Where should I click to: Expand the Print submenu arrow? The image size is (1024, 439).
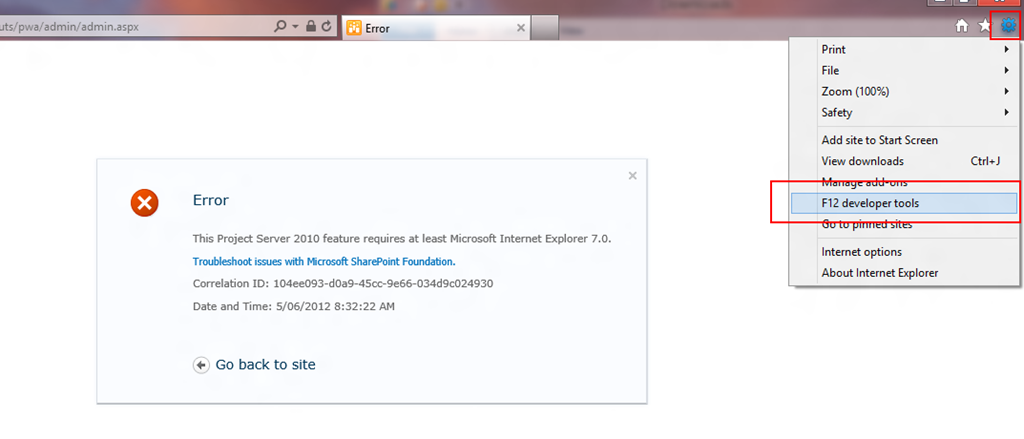pyautogui.click(x=1007, y=50)
